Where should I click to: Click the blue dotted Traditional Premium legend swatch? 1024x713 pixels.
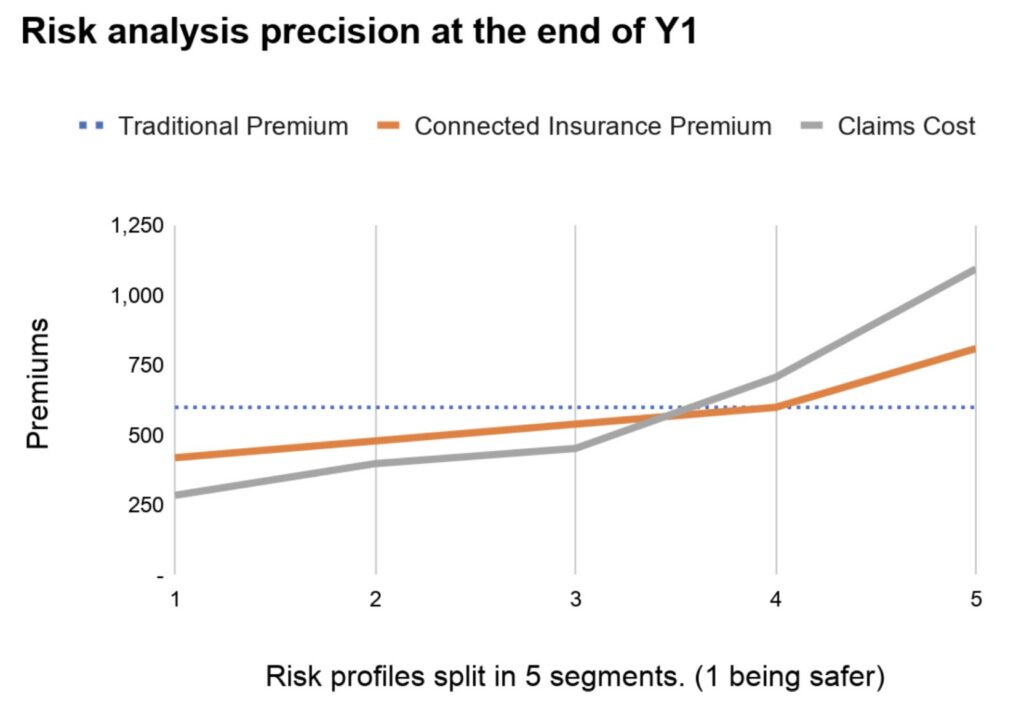click(93, 127)
